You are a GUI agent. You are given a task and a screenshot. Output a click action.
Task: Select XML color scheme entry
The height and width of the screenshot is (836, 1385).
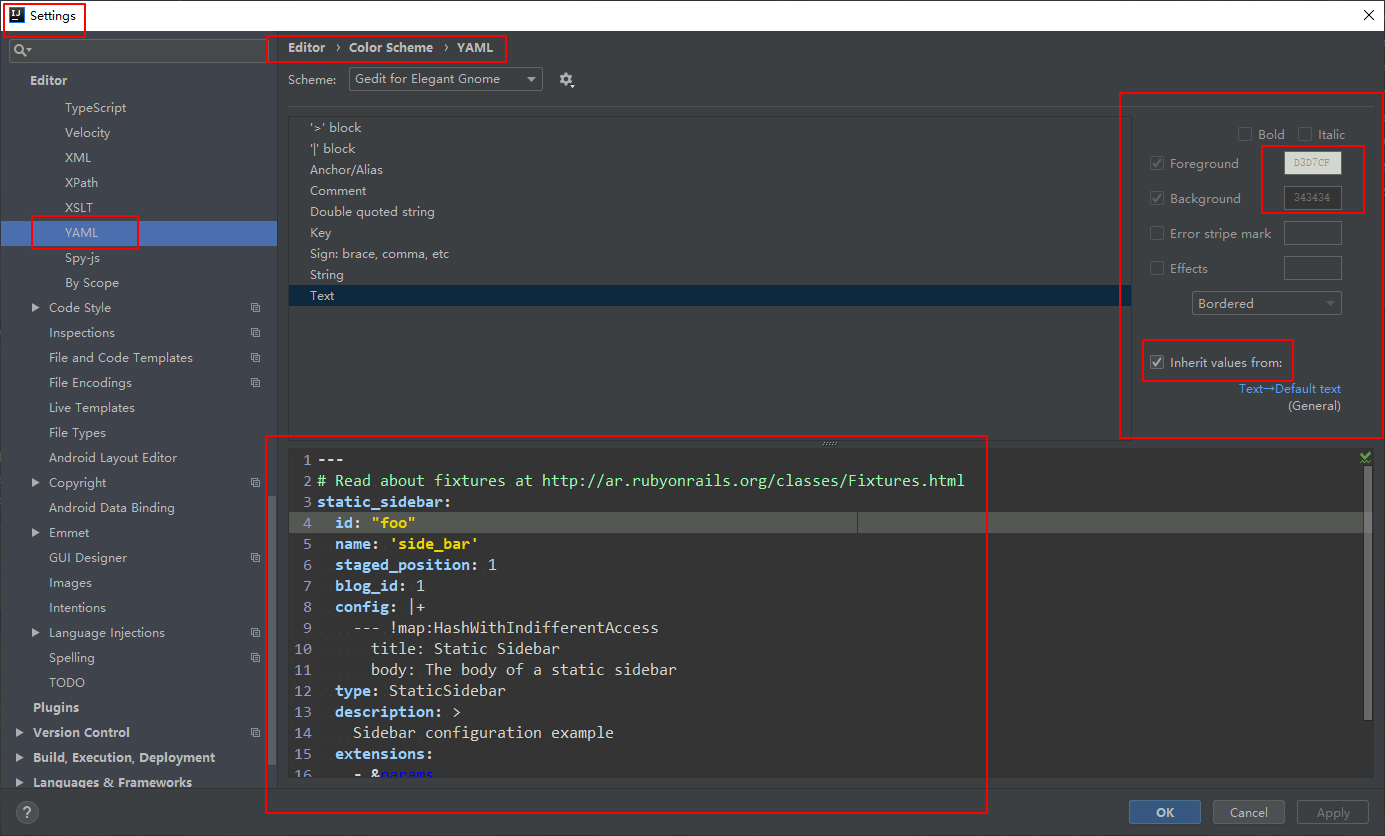78,158
